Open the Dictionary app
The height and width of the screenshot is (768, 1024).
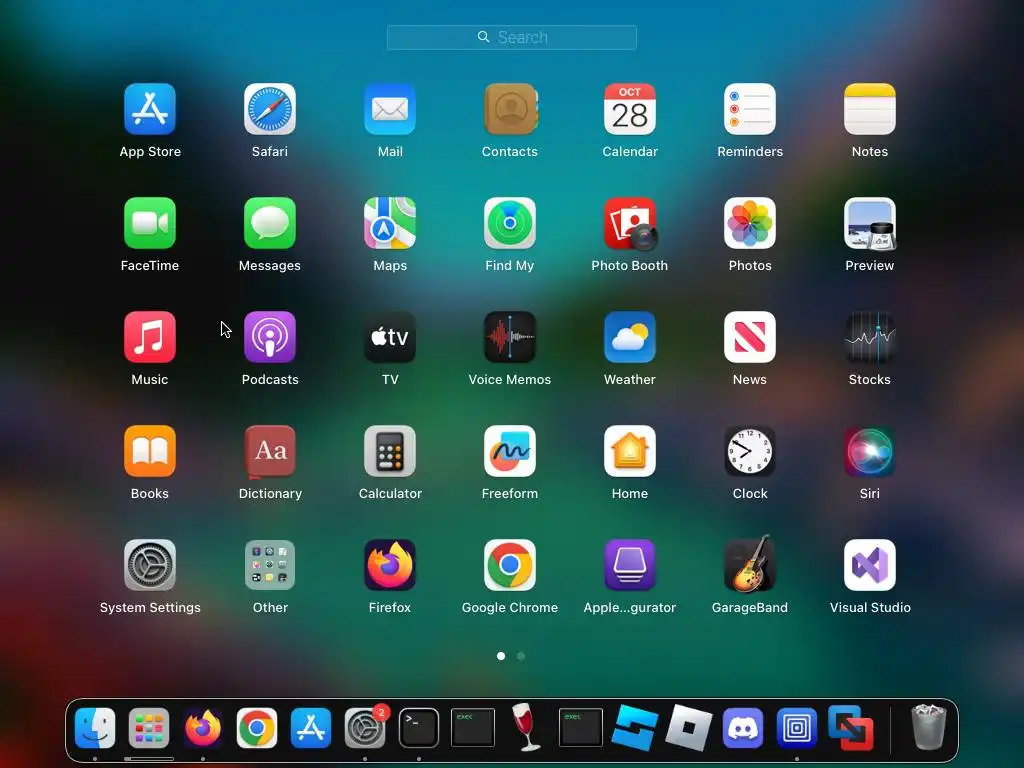(x=270, y=451)
